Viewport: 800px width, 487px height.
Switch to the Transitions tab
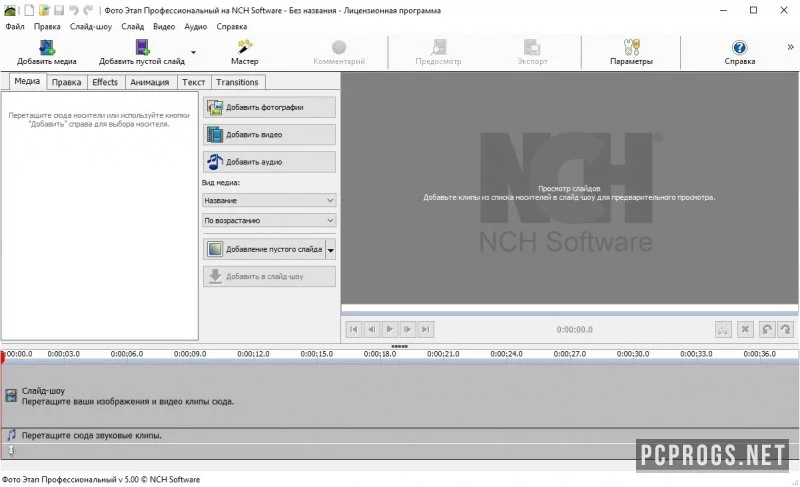point(237,82)
